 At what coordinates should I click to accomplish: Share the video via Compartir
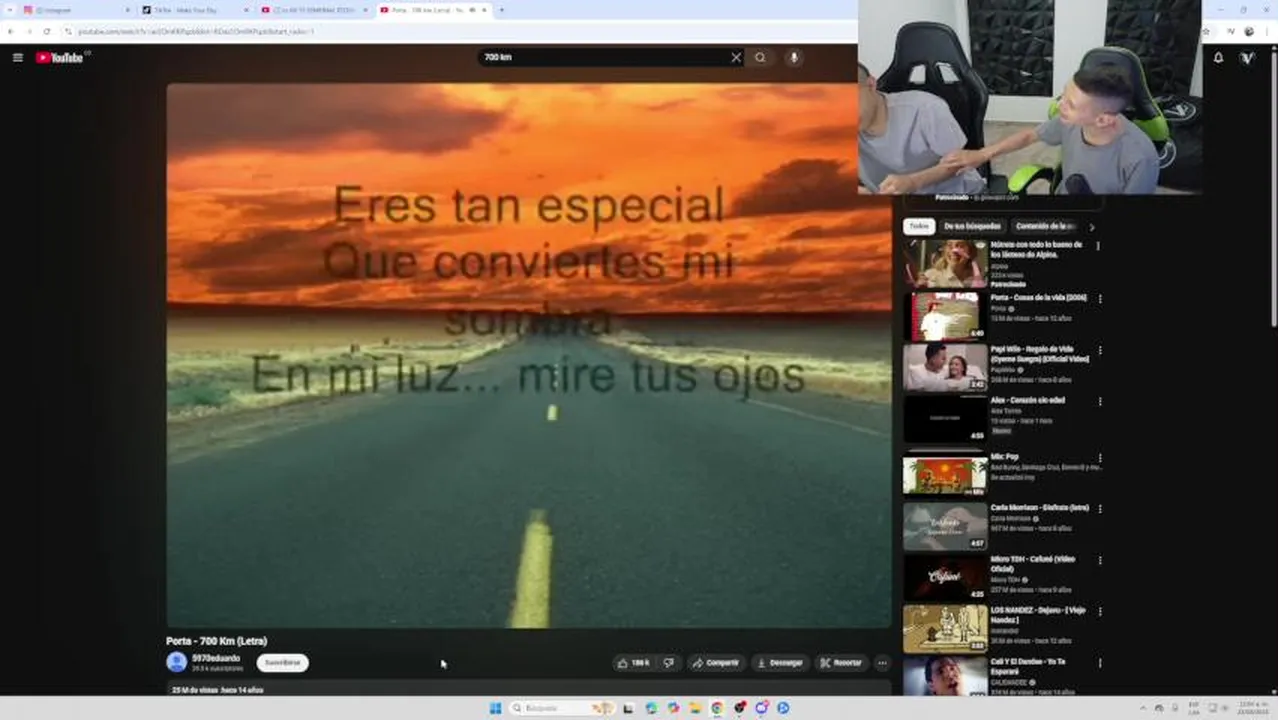coord(716,662)
